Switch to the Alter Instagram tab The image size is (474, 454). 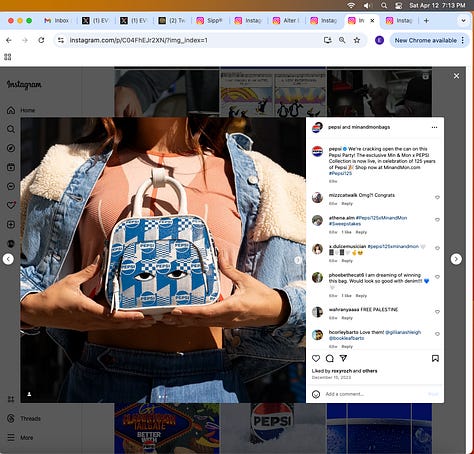tap(285, 21)
